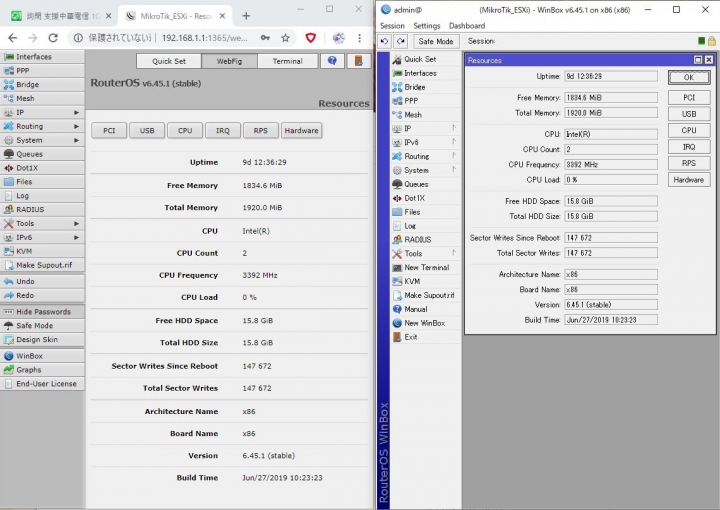Click Hardware button in WinBox Resources
The height and width of the screenshot is (510, 720).
tap(689, 180)
